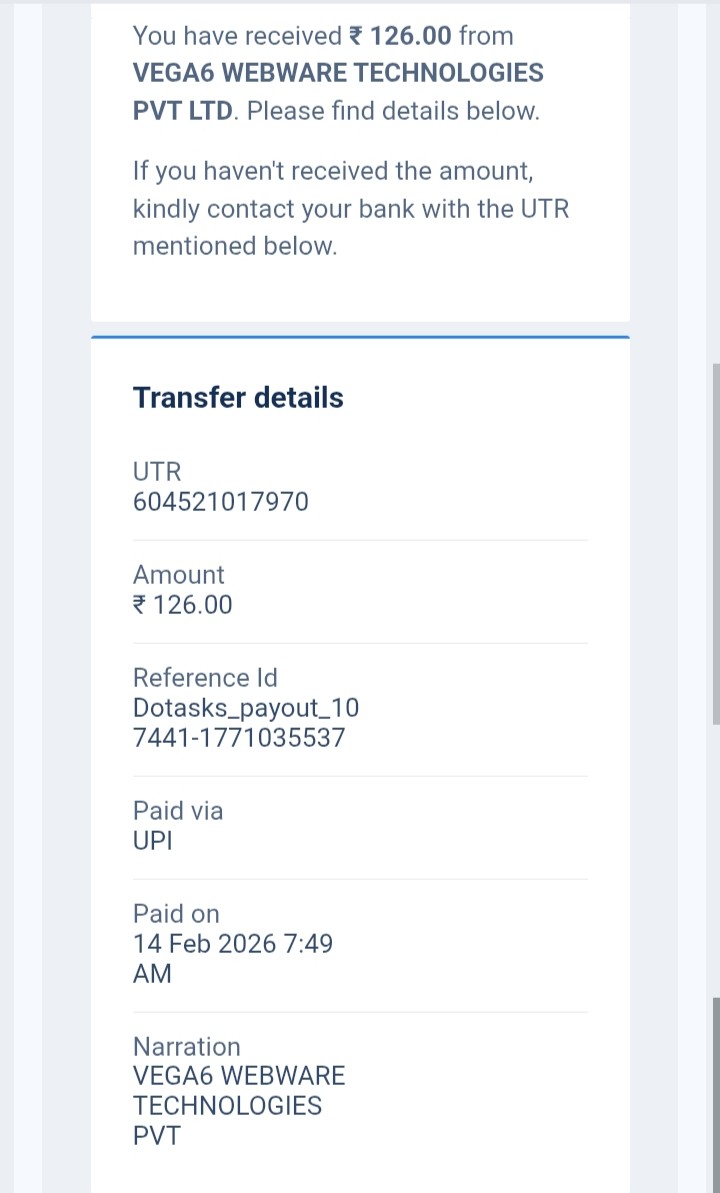This screenshot has height=1193, width=720.
Task: Click the 'Please find details below' text
Action: pos(393,110)
